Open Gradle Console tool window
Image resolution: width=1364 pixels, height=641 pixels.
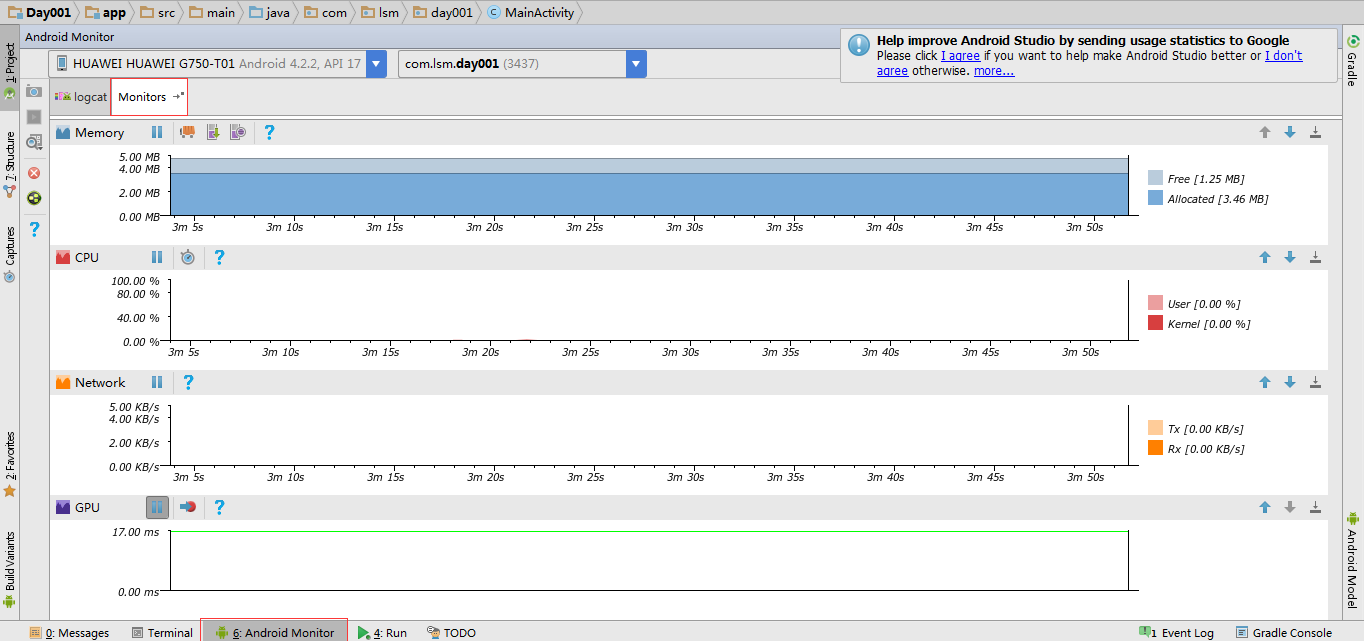pos(1284,633)
